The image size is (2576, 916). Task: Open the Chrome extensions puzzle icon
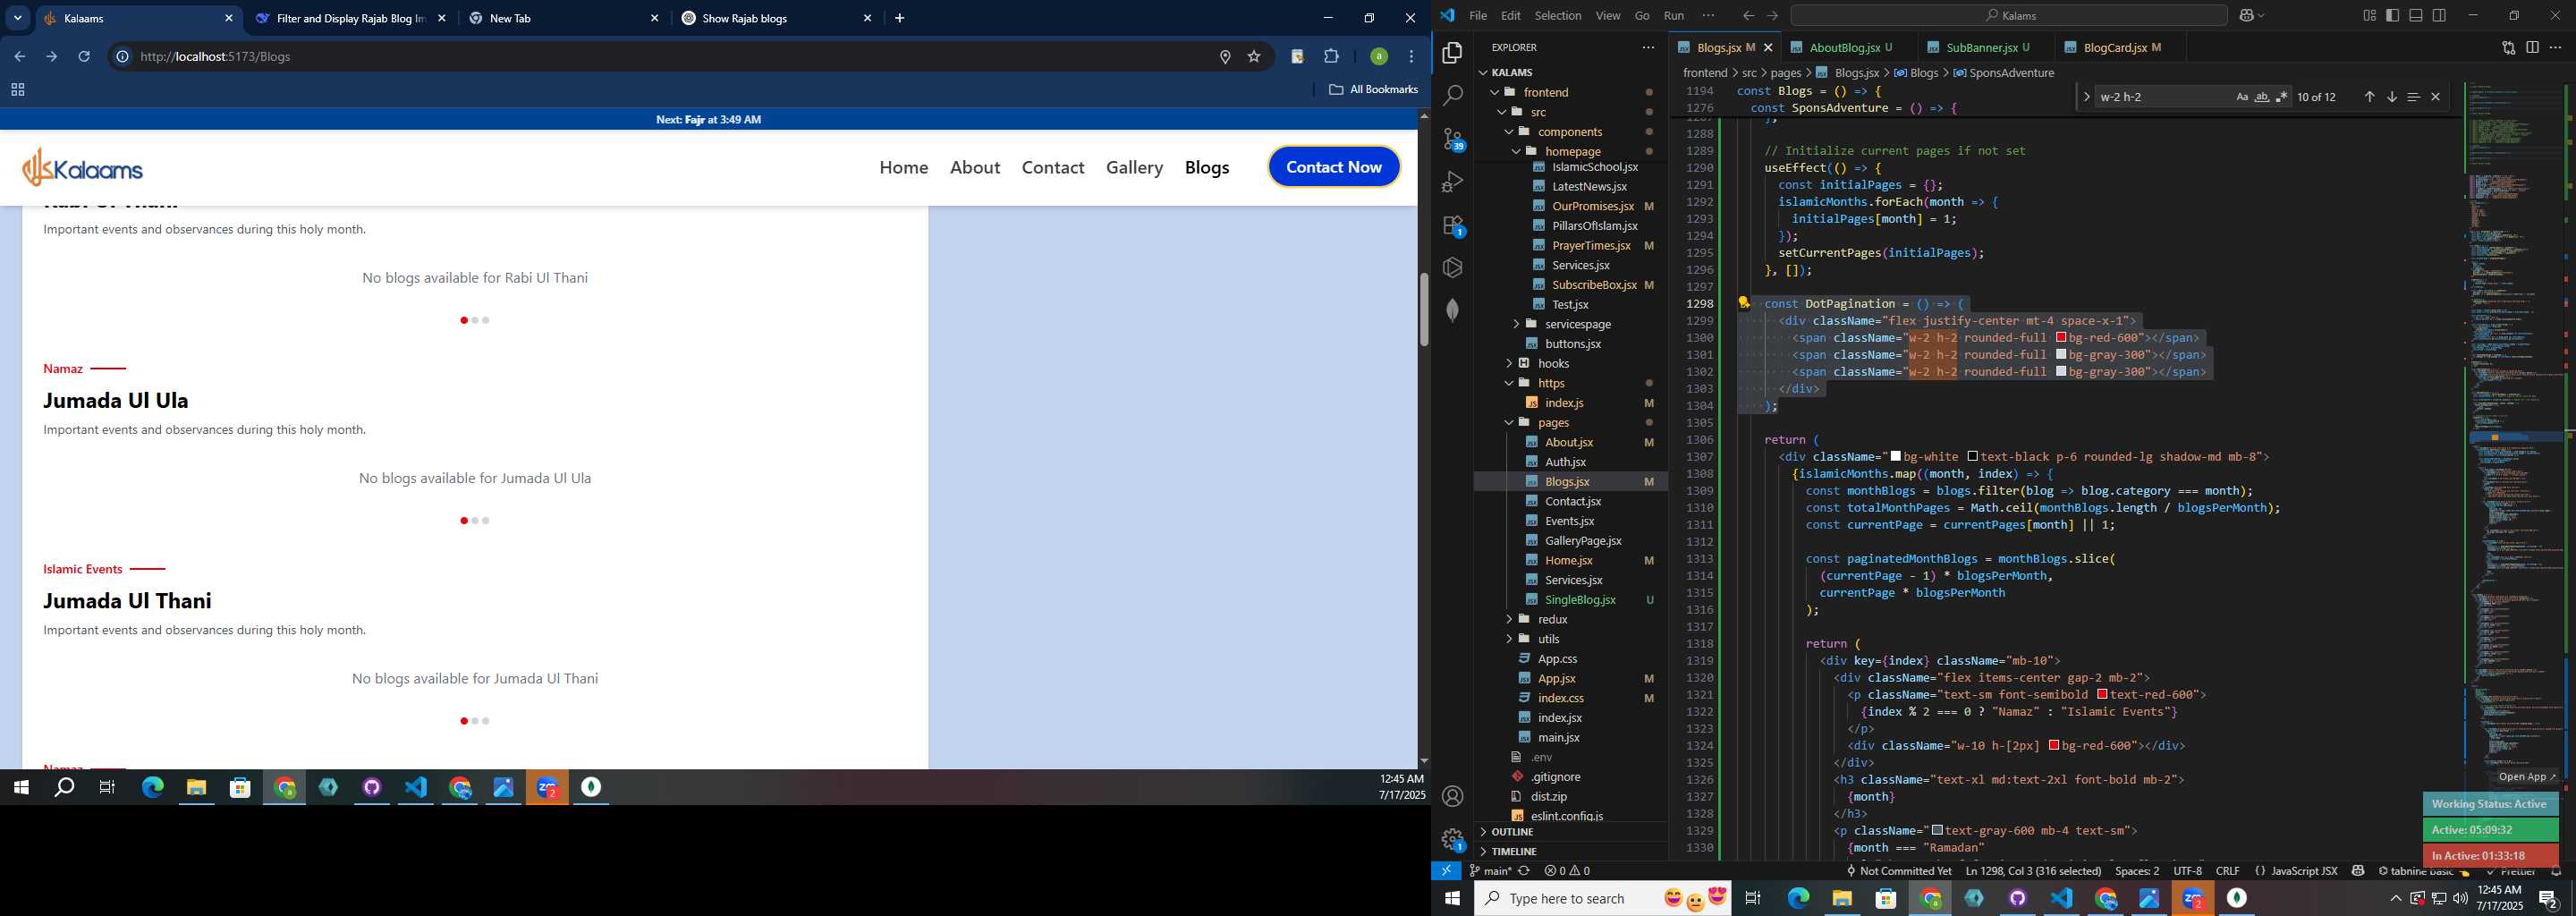pyautogui.click(x=1331, y=56)
